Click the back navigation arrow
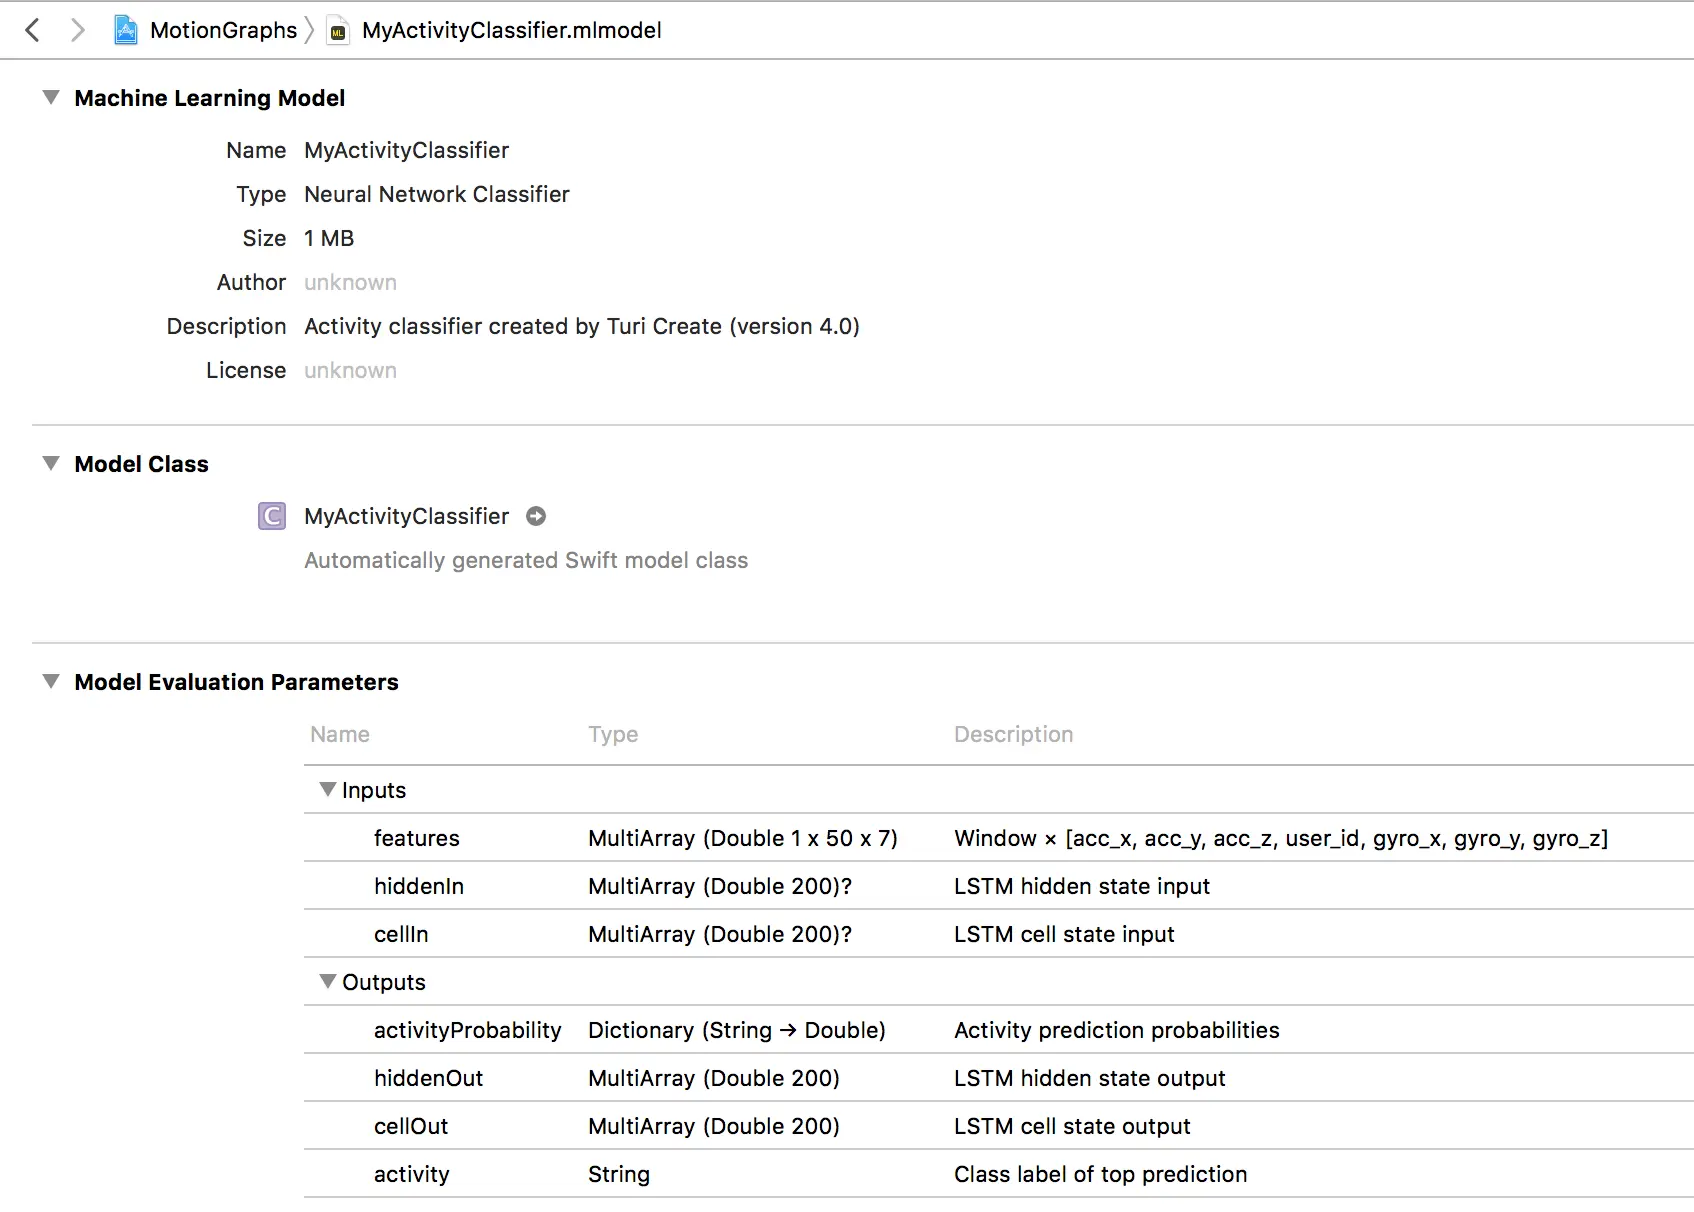 coord(33,30)
